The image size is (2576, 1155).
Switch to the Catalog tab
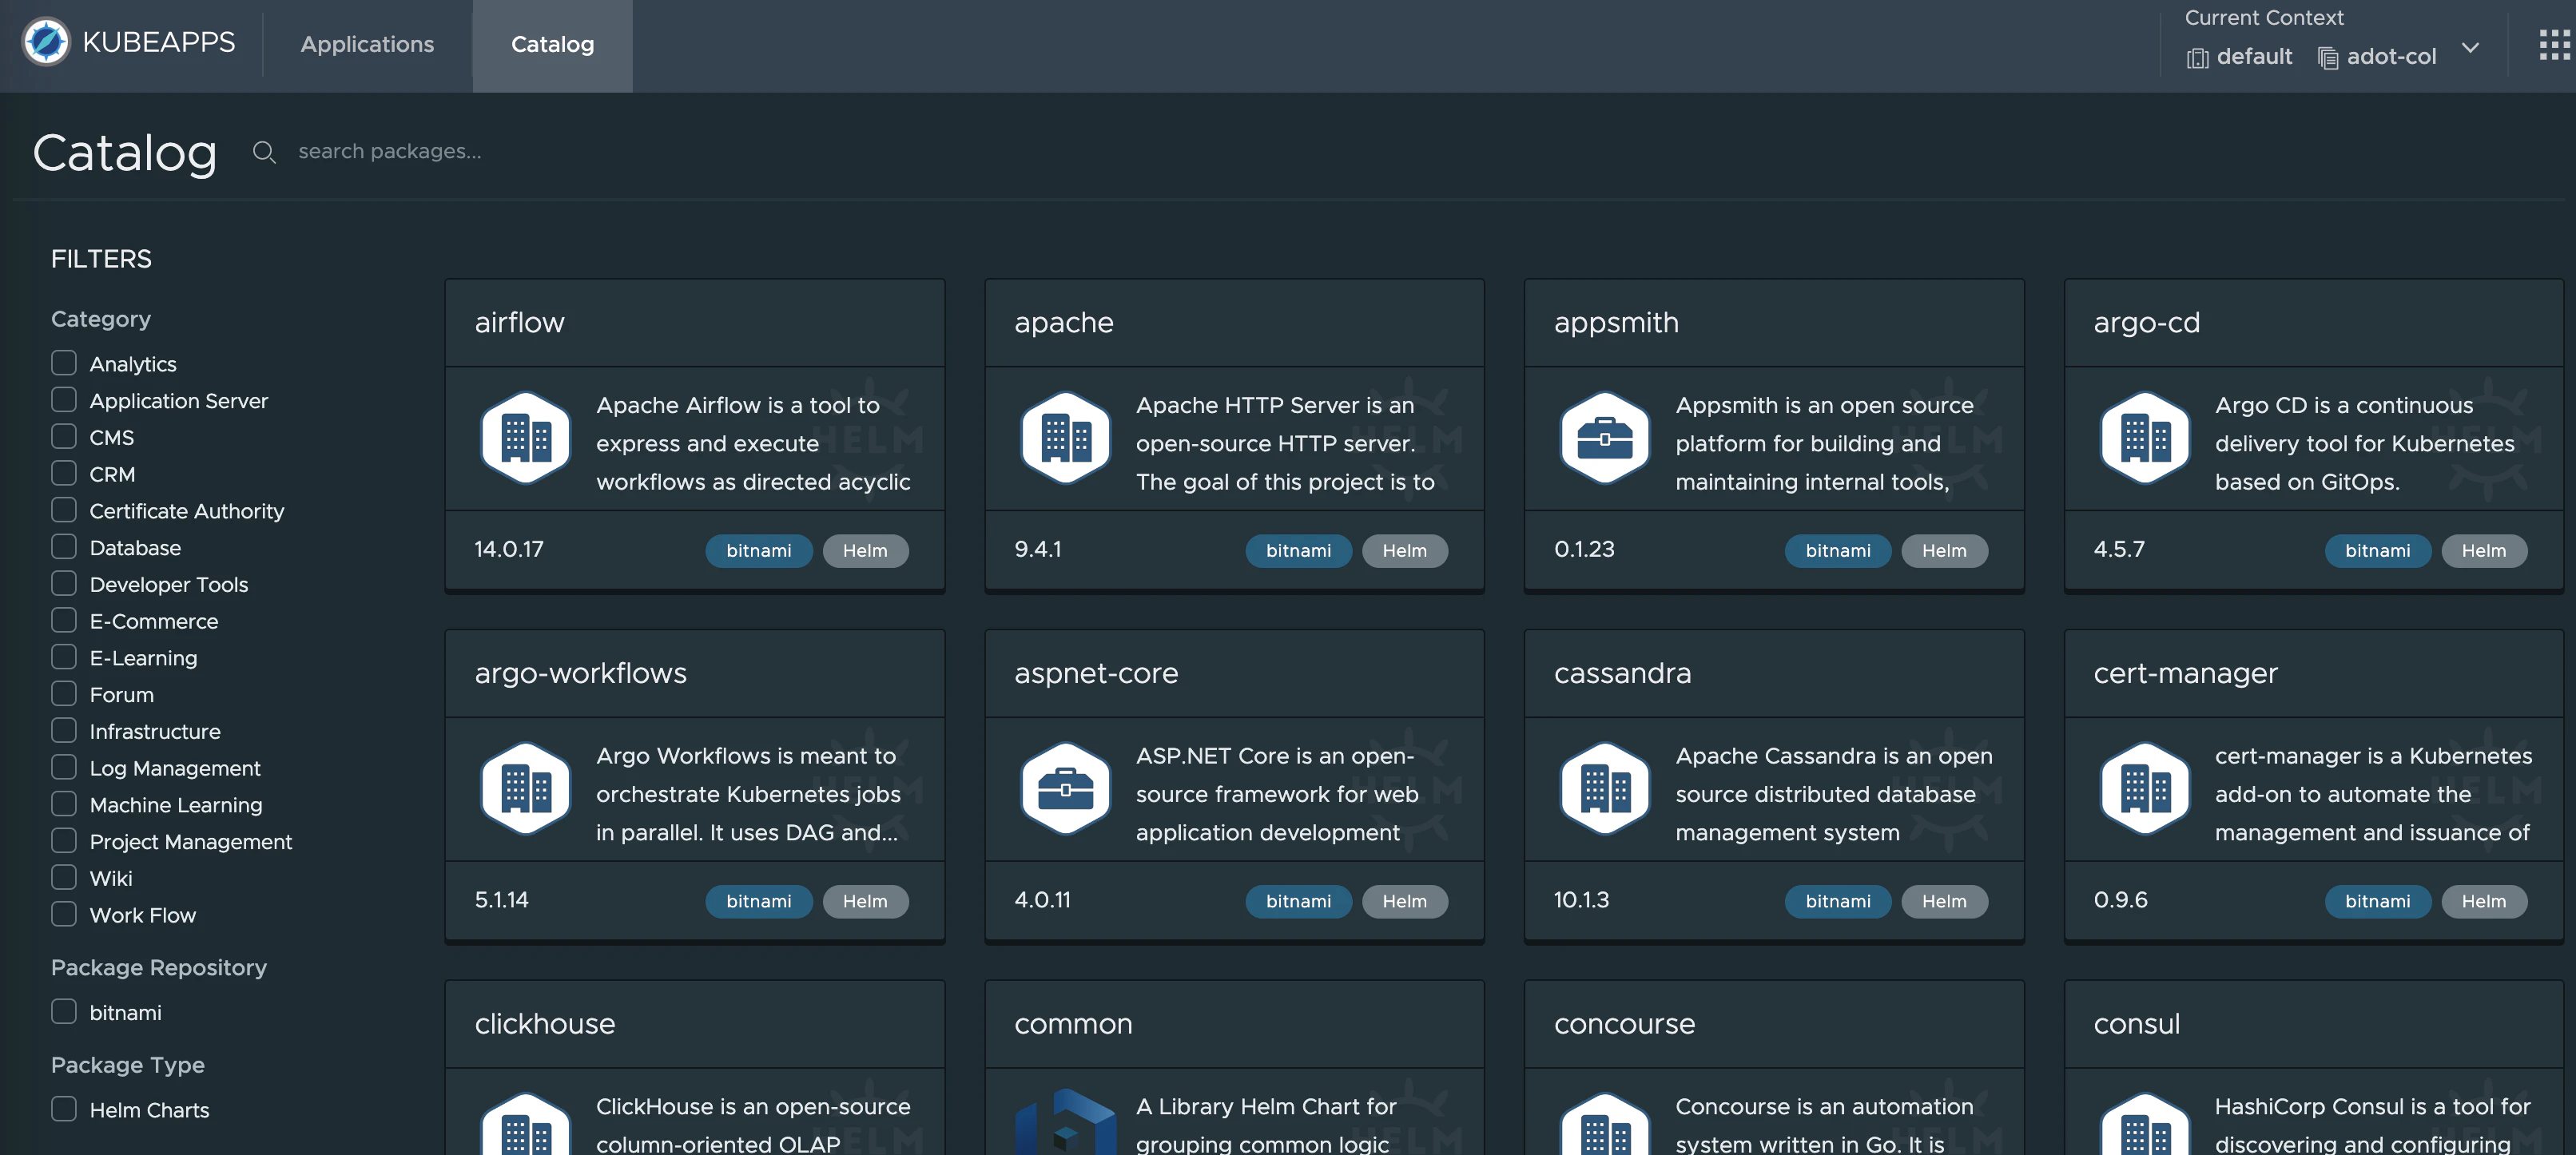(552, 45)
